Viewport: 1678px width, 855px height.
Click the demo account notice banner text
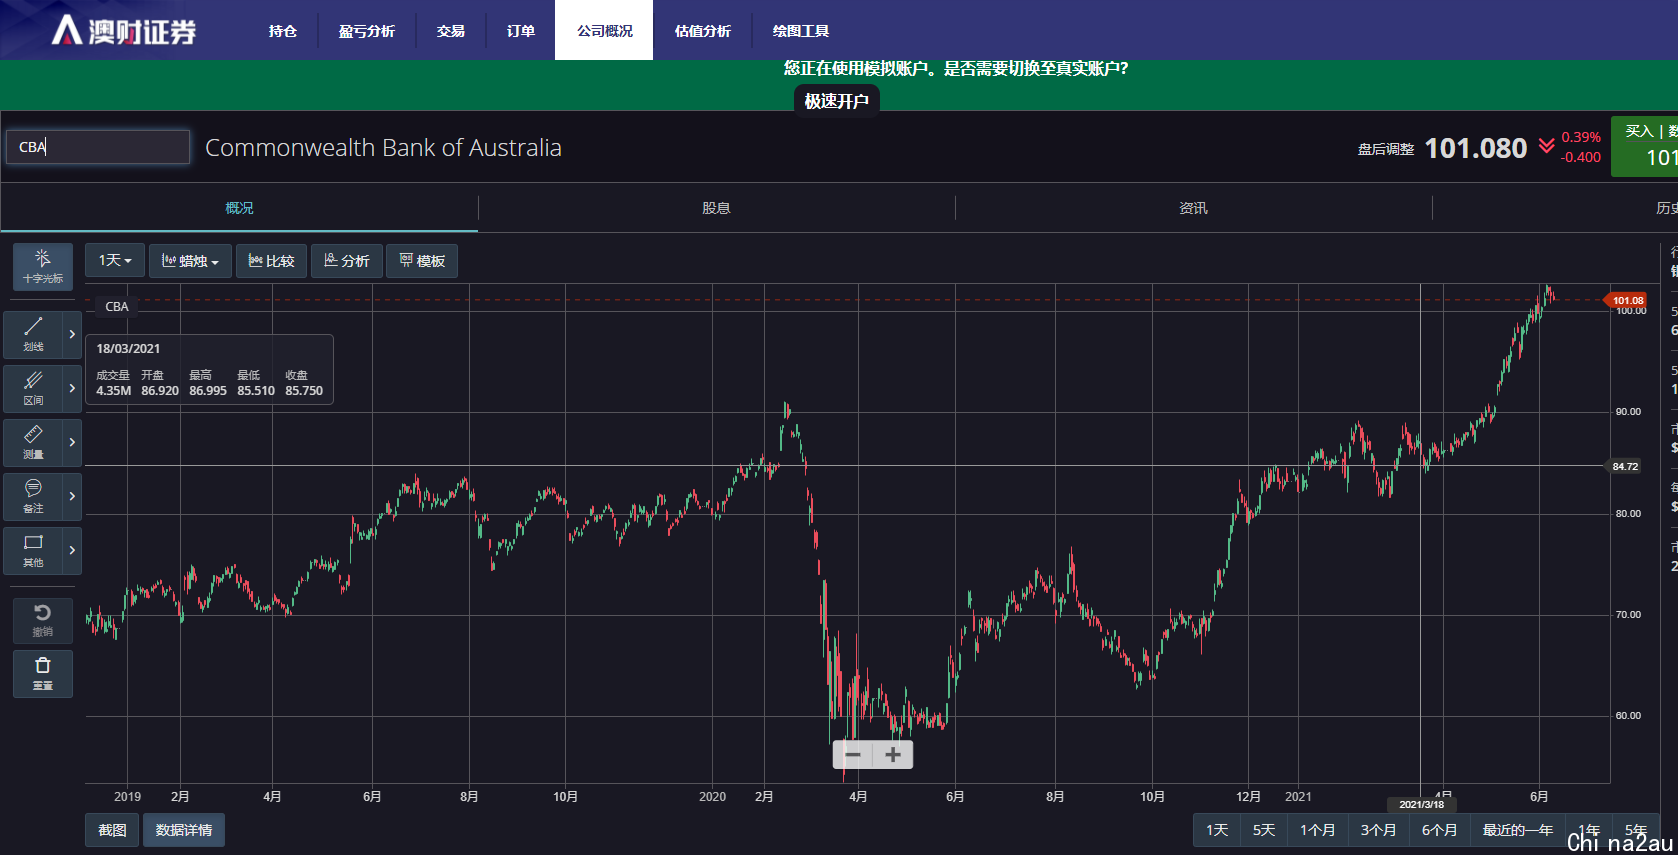point(956,68)
